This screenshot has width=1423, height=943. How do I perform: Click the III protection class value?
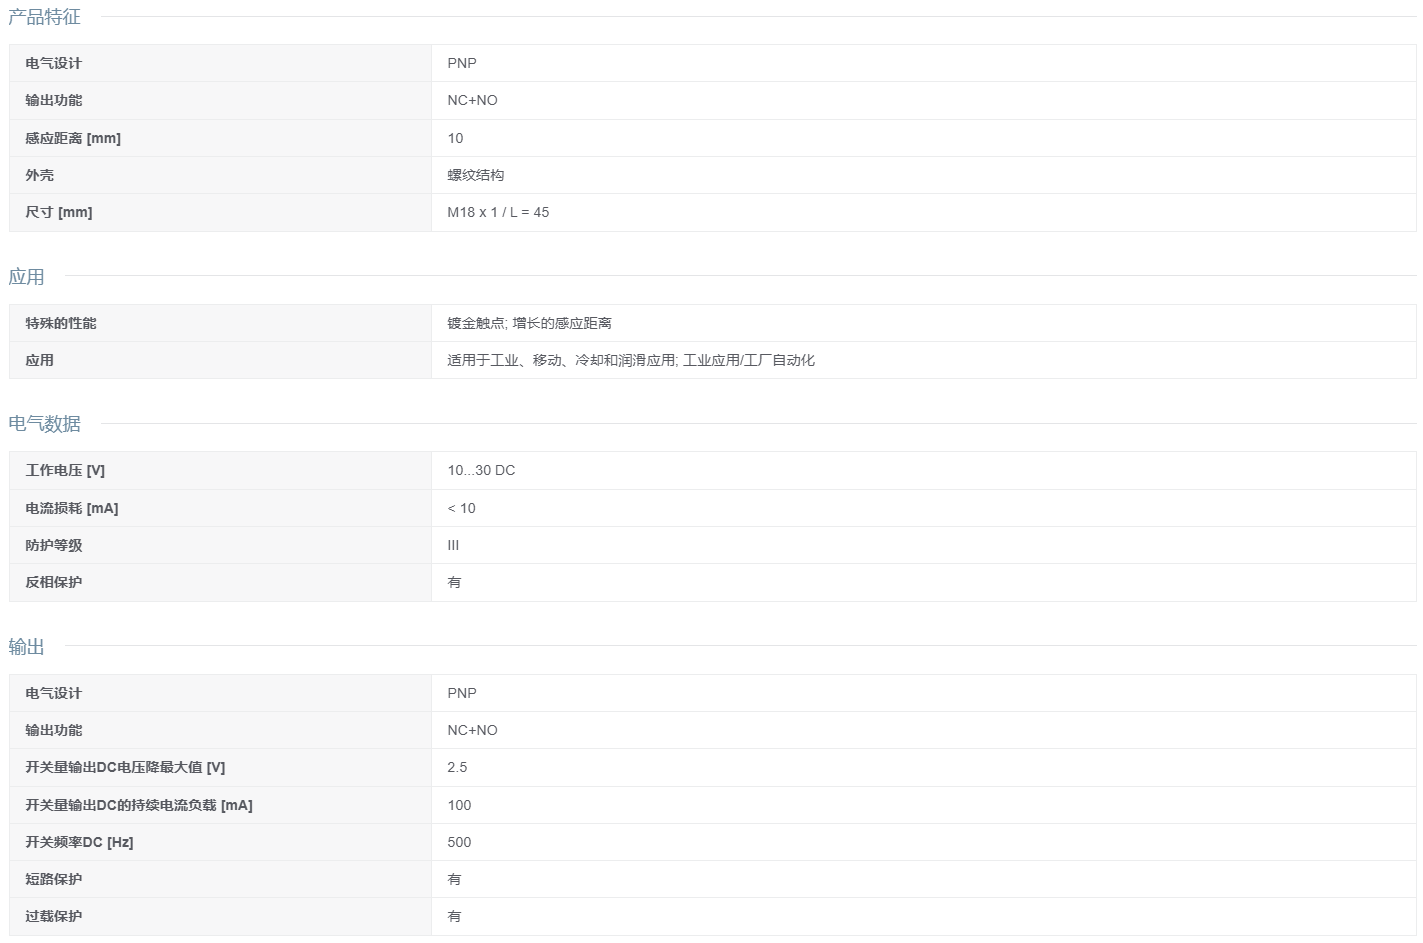pyautogui.click(x=453, y=545)
